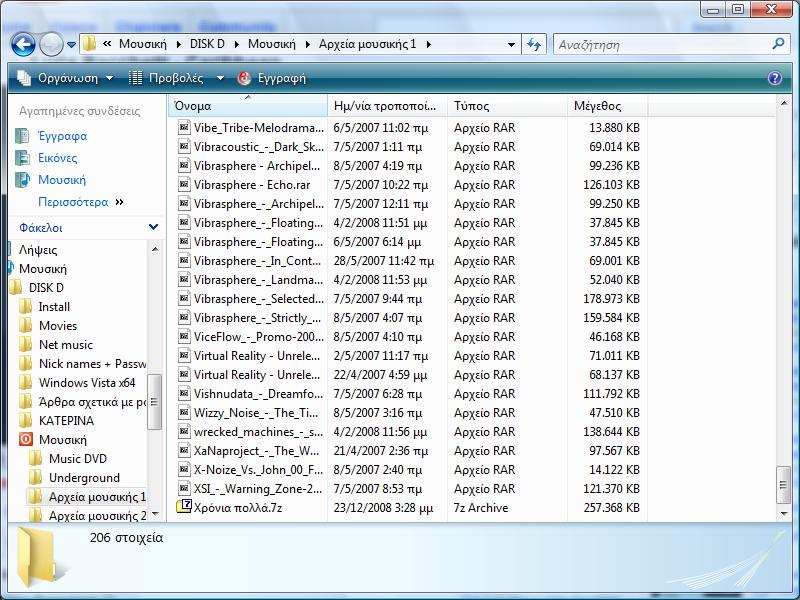Click the folder icon in the address bar
The width and height of the screenshot is (800, 600).
(x=89, y=44)
